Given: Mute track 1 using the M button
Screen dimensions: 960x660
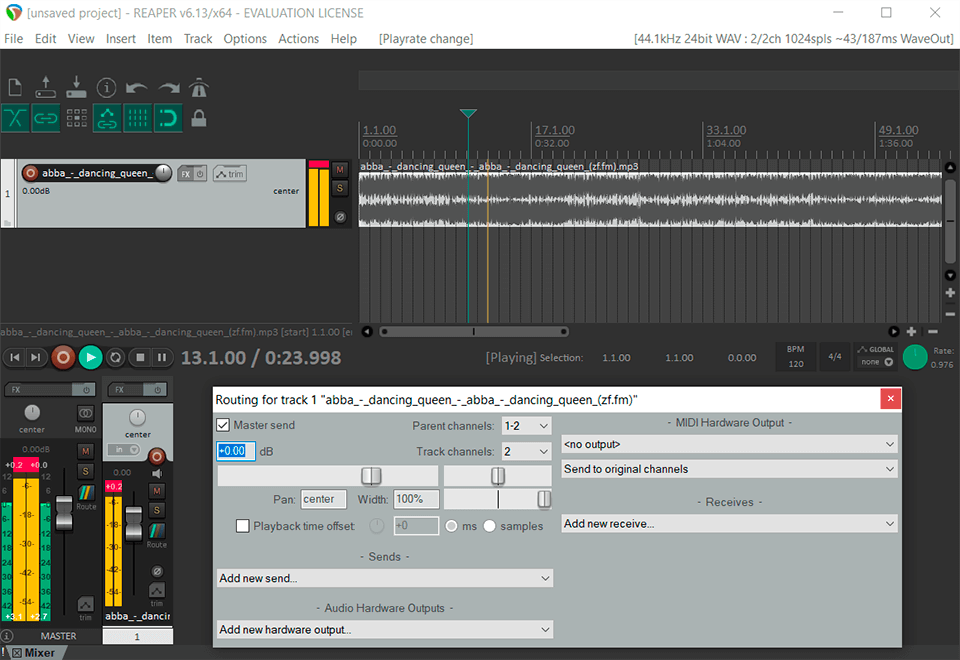Looking at the screenshot, I should [339, 168].
